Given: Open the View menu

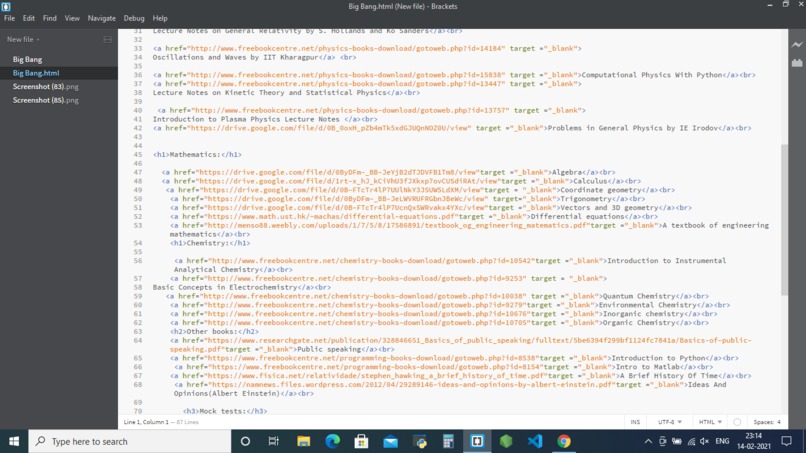Looking at the screenshot, I should [72, 18].
